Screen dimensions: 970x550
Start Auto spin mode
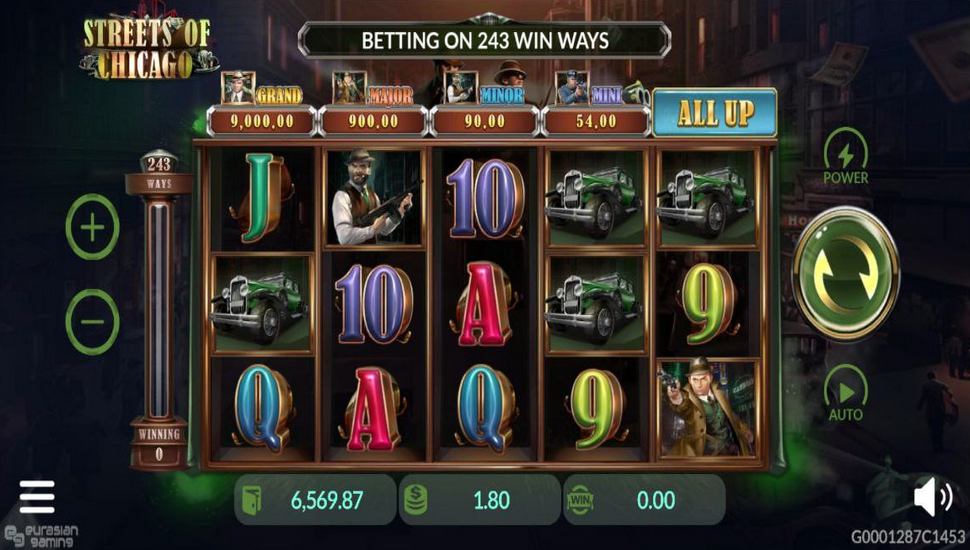(x=845, y=393)
